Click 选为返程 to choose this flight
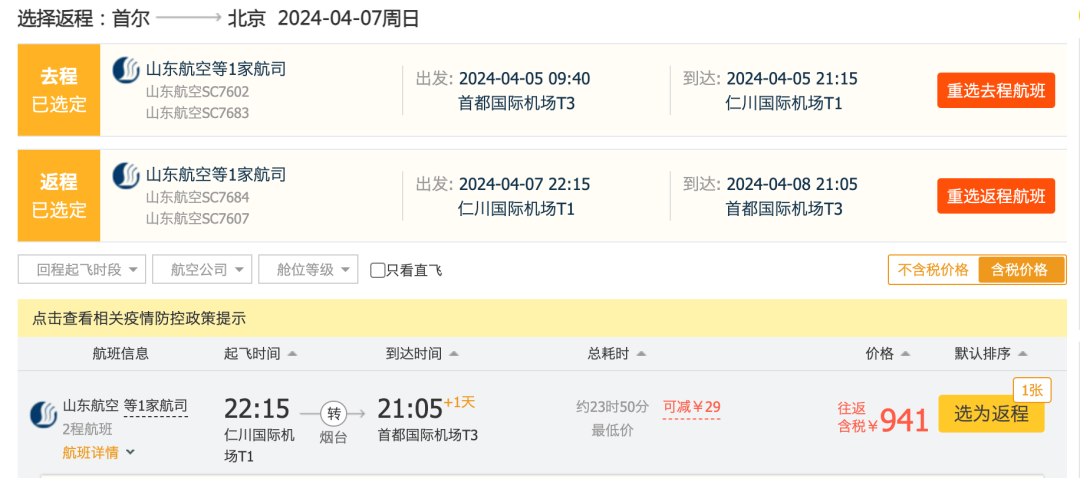 991,414
